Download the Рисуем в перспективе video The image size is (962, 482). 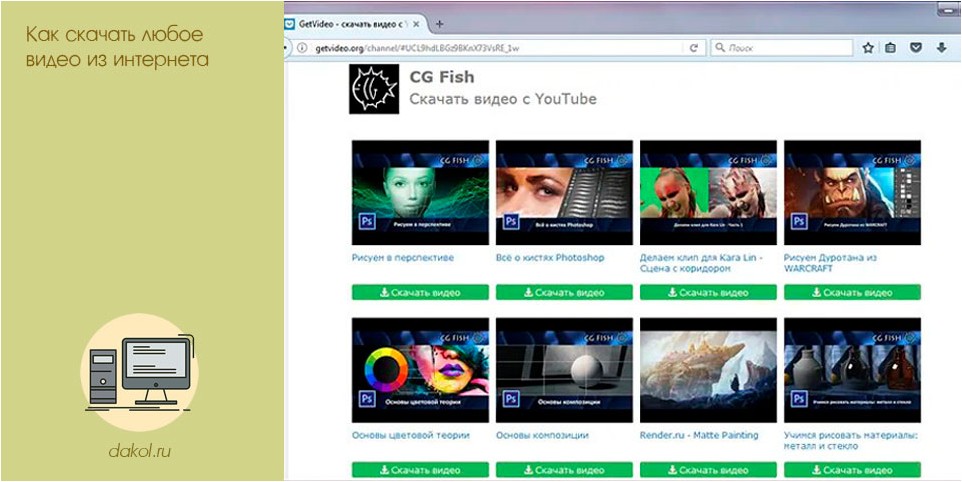point(420,293)
